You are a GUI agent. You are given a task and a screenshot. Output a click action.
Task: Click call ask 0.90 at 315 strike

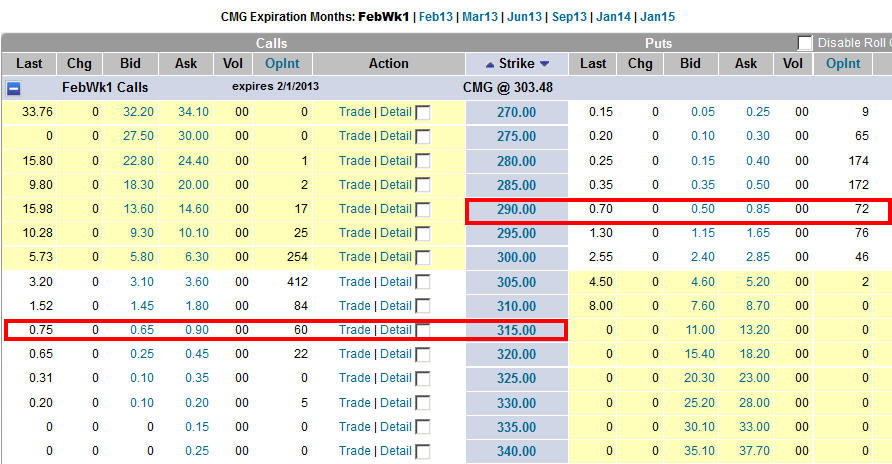pyautogui.click(x=197, y=330)
